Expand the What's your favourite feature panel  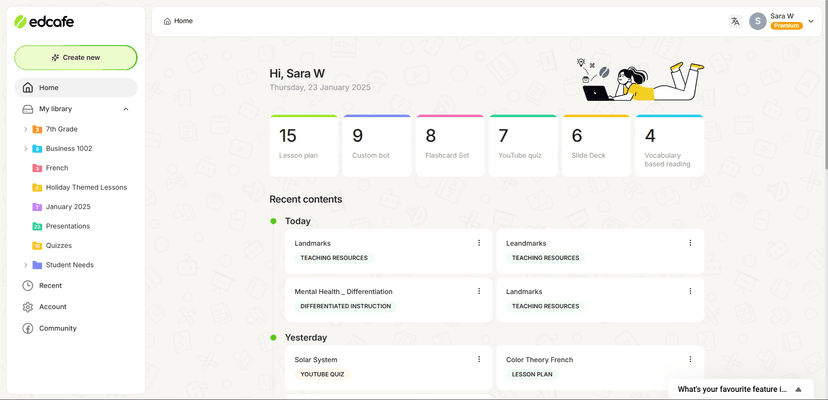[x=798, y=389]
